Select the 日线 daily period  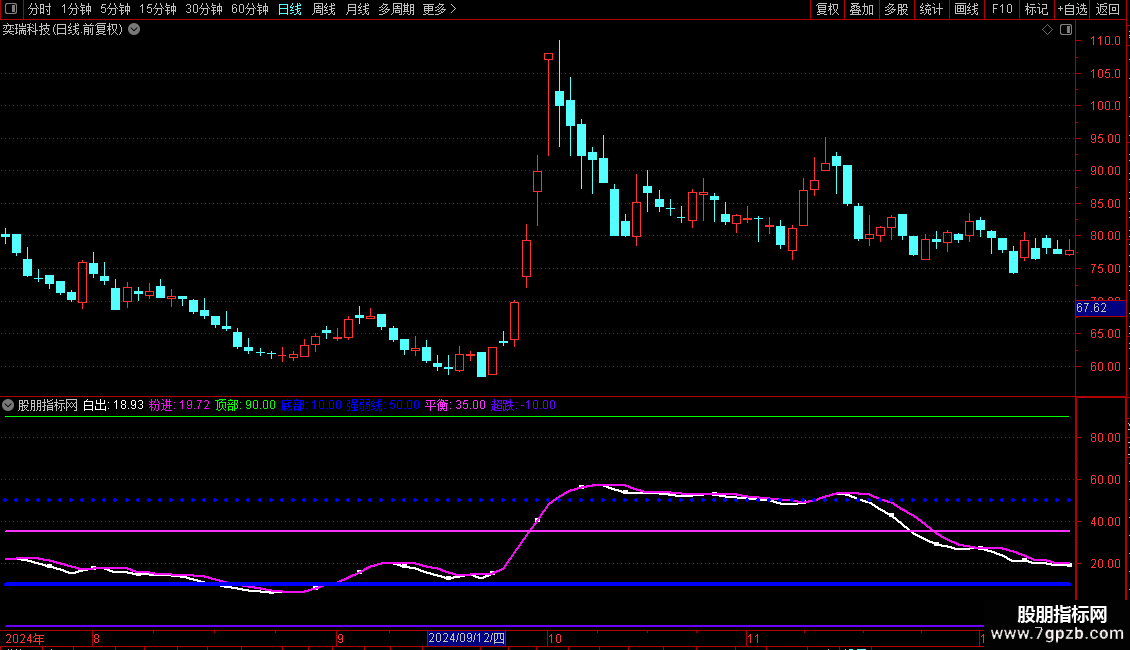pos(290,9)
